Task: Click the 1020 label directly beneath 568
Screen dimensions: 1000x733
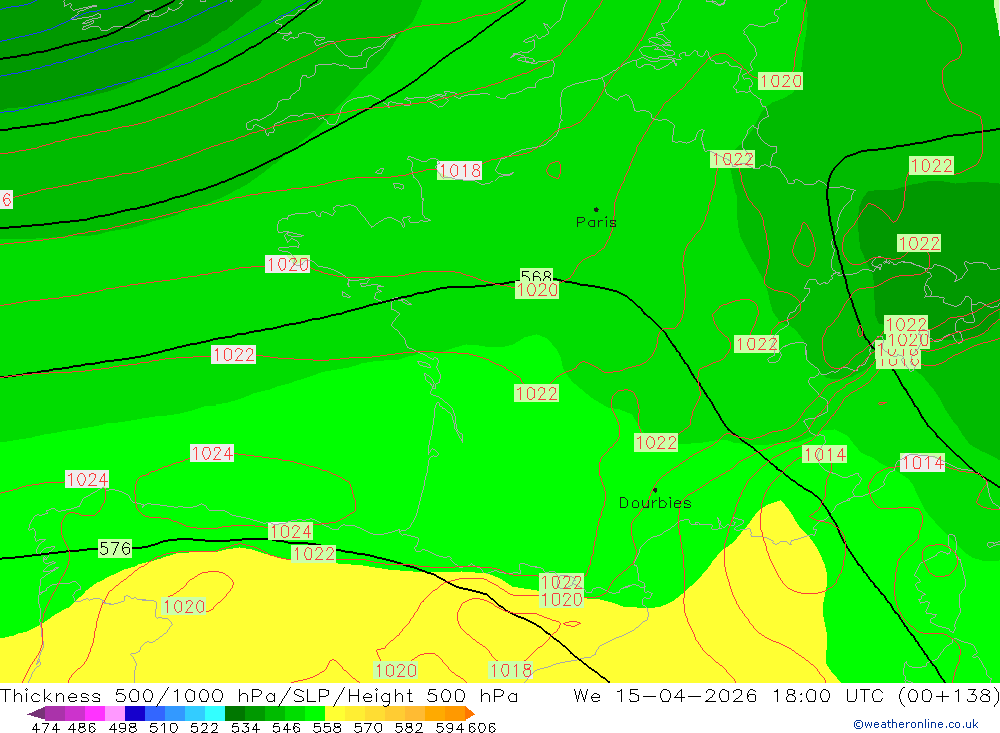Action: point(537,290)
